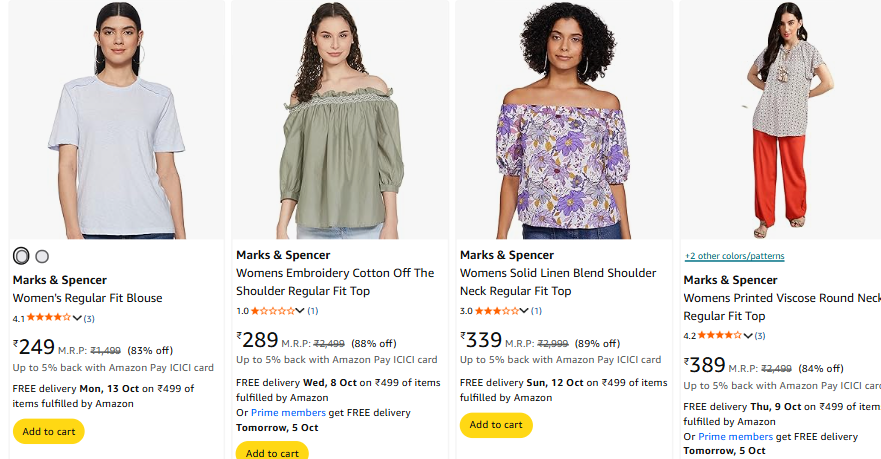Click the 4.2 star rating of Printed Viscose Top
Viewport: 881px width, 459px height.
(x=720, y=336)
